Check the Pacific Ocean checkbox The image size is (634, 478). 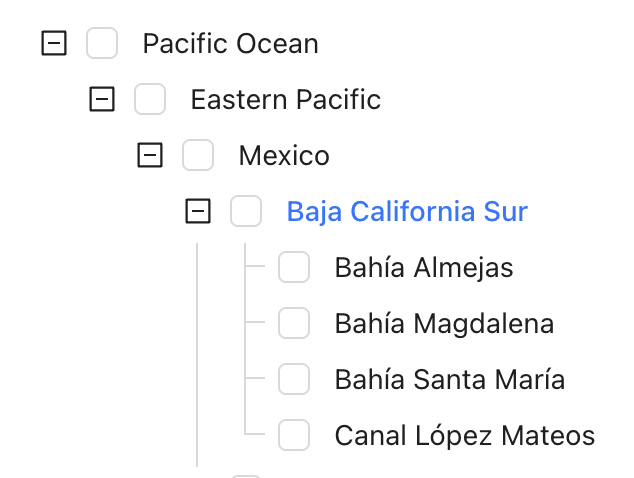pyautogui.click(x=102, y=44)
